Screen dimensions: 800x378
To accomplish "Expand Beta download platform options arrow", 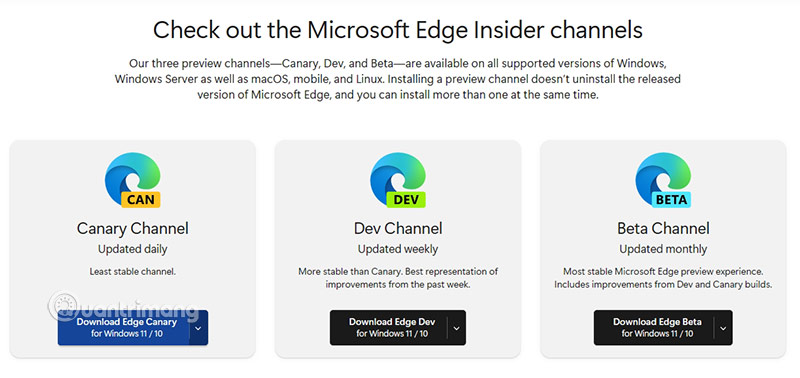I will tap(723, 328).
